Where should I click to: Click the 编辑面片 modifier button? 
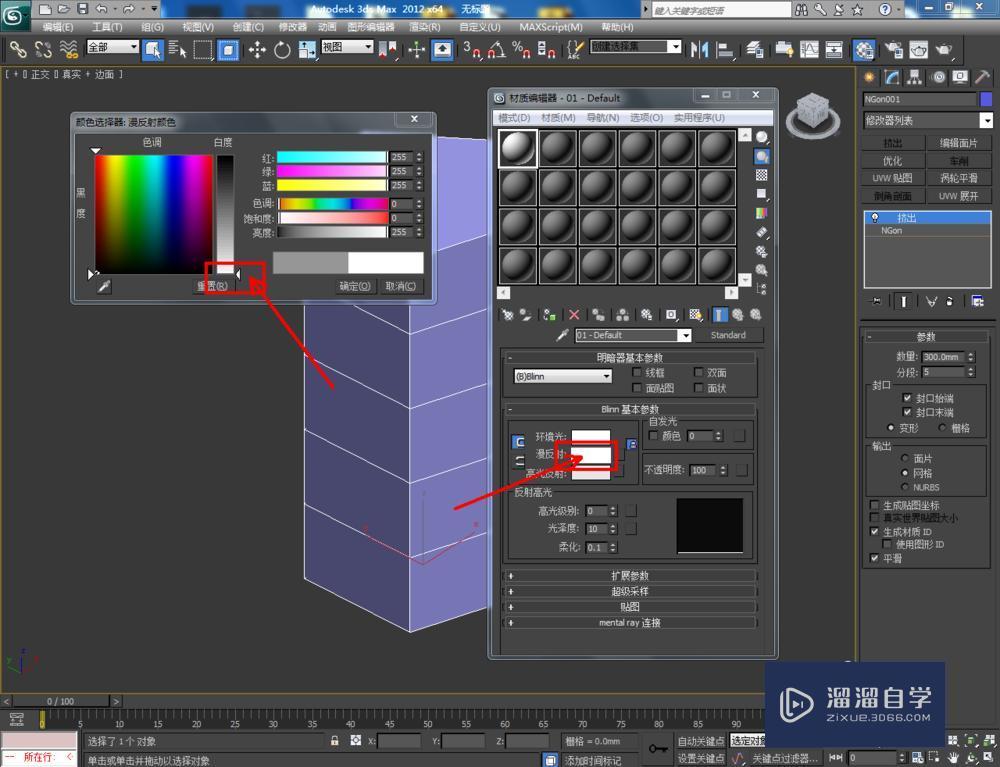(x=959, y=143)
